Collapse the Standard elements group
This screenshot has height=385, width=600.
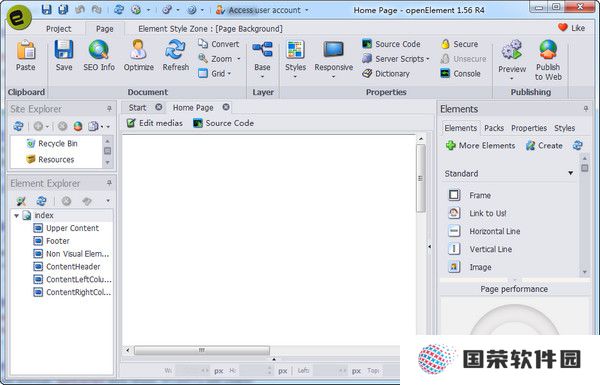[x=571, y=173]
